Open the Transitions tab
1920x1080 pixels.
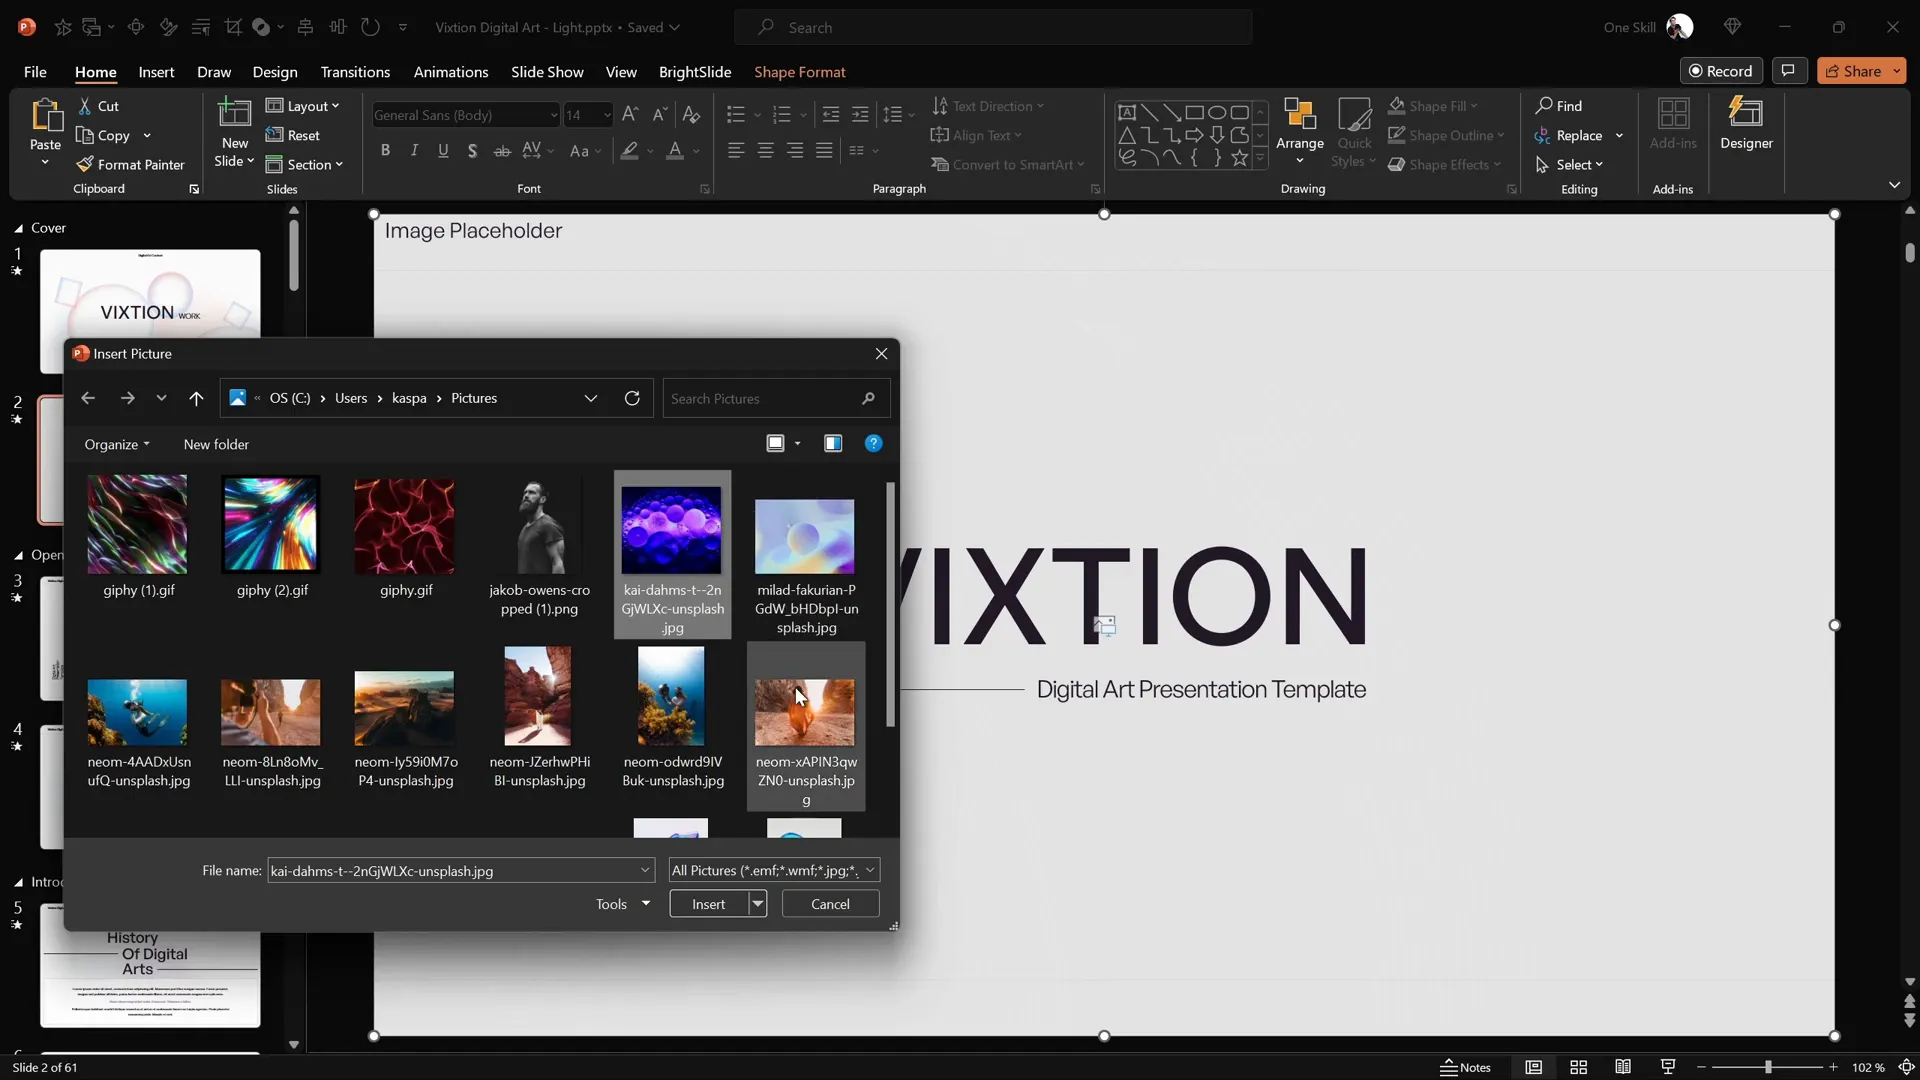coord(355,72)
